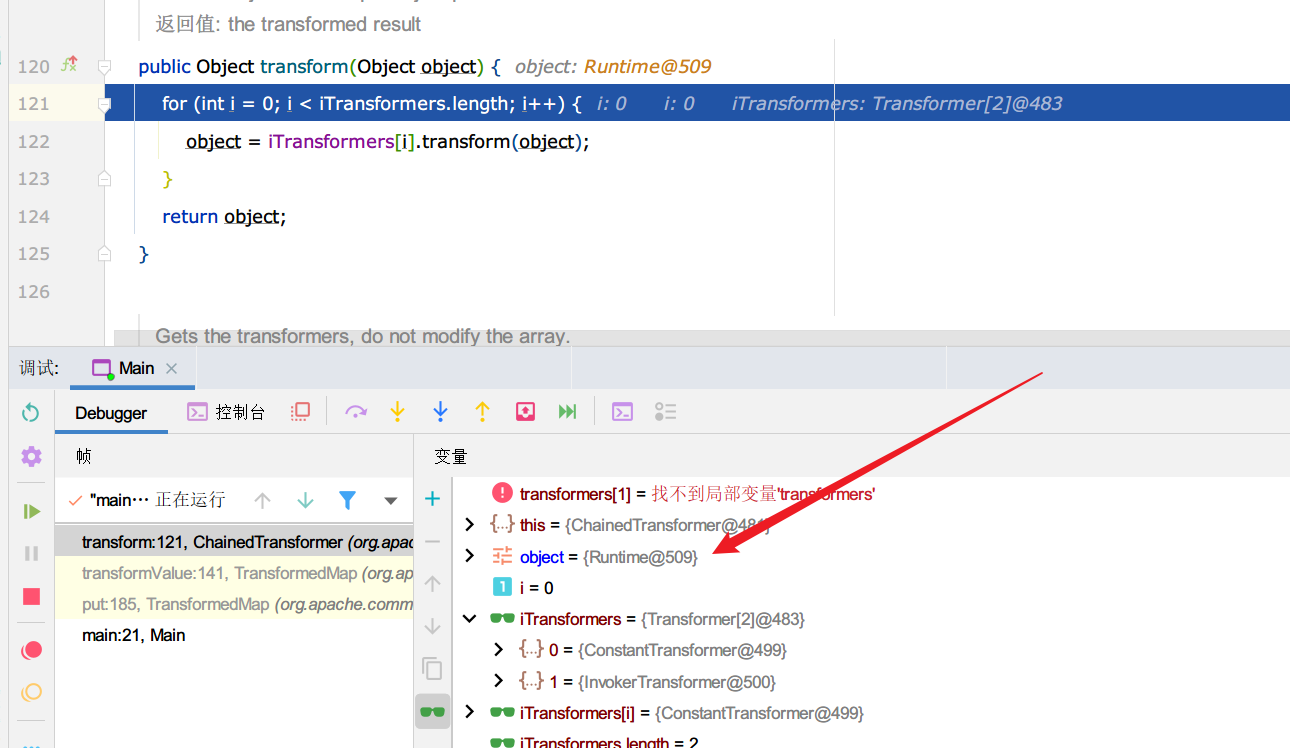
Task: Click 'return object;' code on line 124
Action: pos(224,216)
